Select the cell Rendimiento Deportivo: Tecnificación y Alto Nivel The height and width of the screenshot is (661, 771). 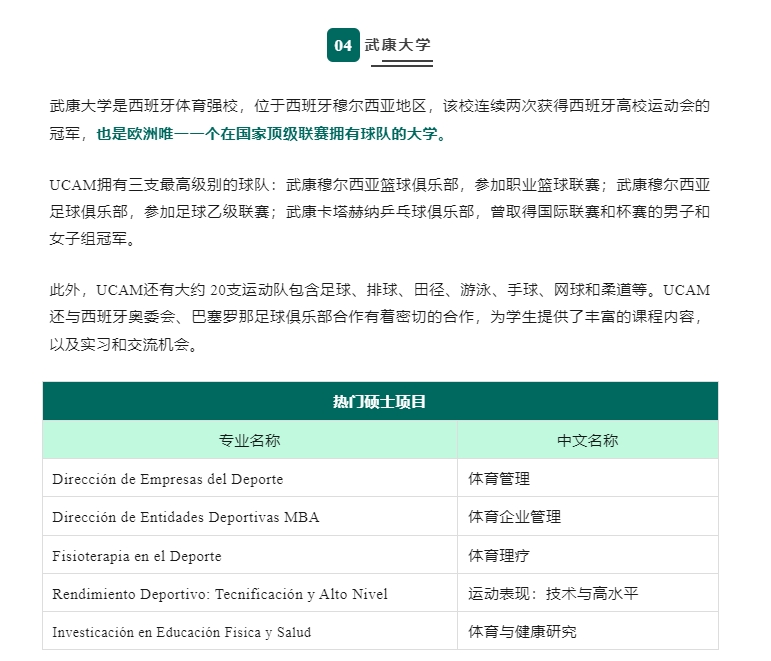click(250, 593)
